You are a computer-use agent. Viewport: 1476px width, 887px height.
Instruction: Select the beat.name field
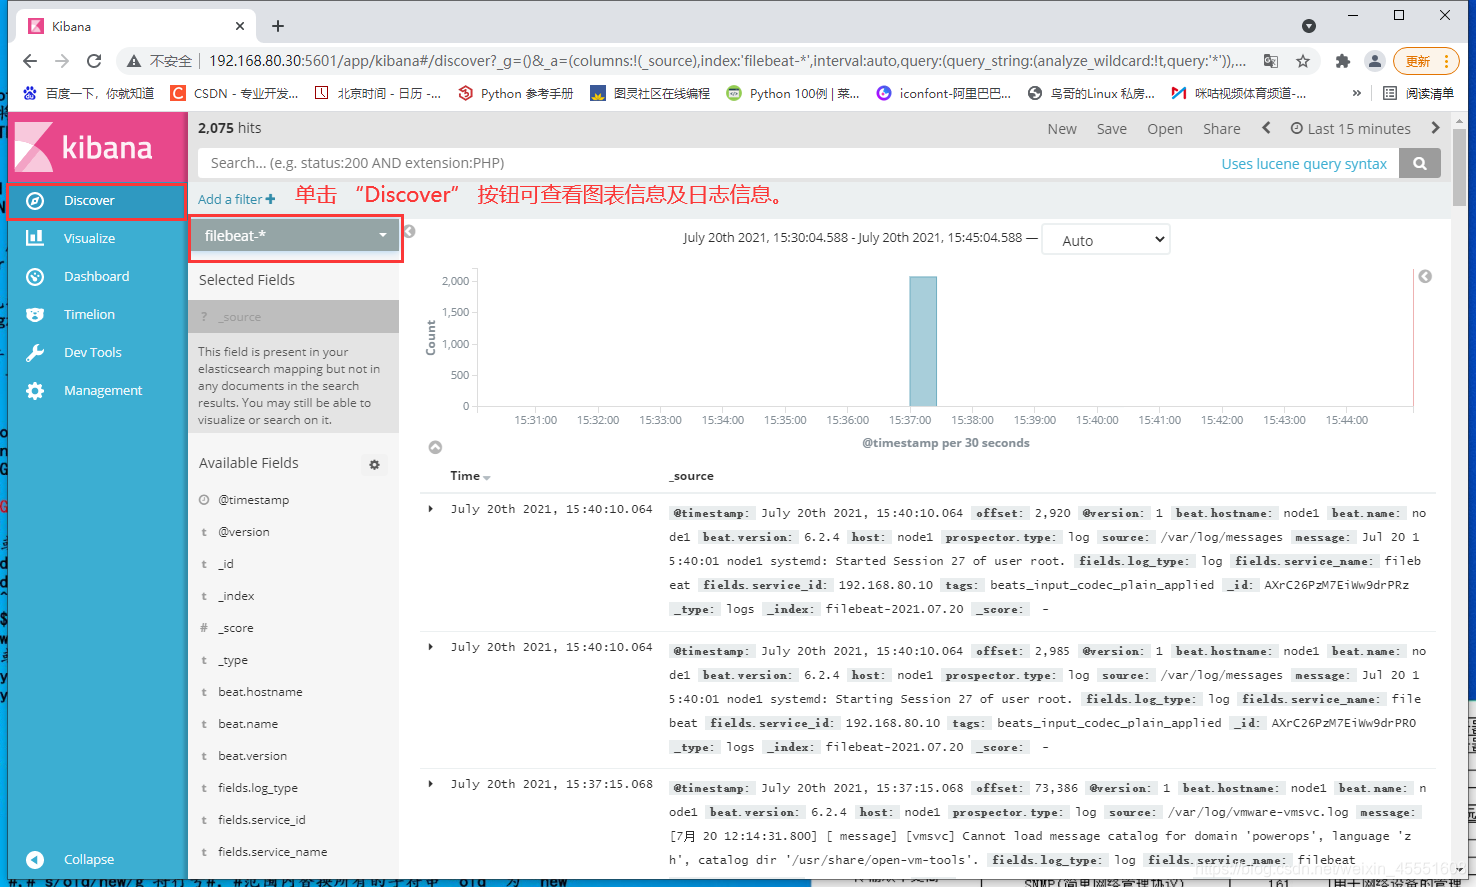pos(248,724)
